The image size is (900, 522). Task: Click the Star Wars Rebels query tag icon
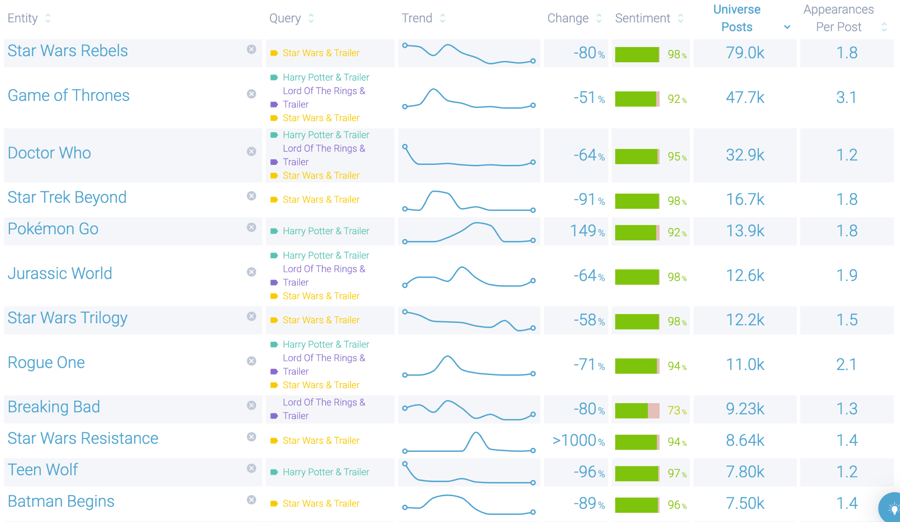tap(274, 53)
